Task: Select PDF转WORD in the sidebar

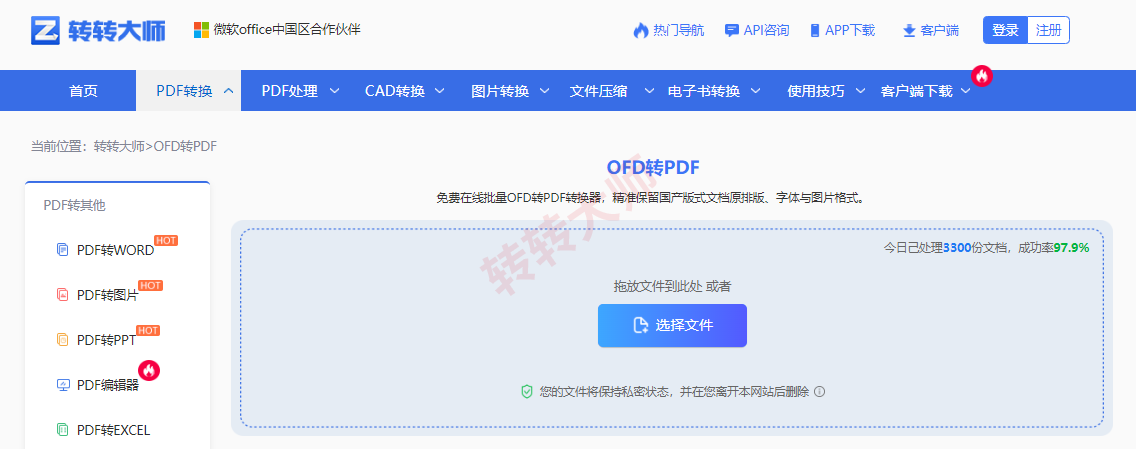Action: (115, 251)
